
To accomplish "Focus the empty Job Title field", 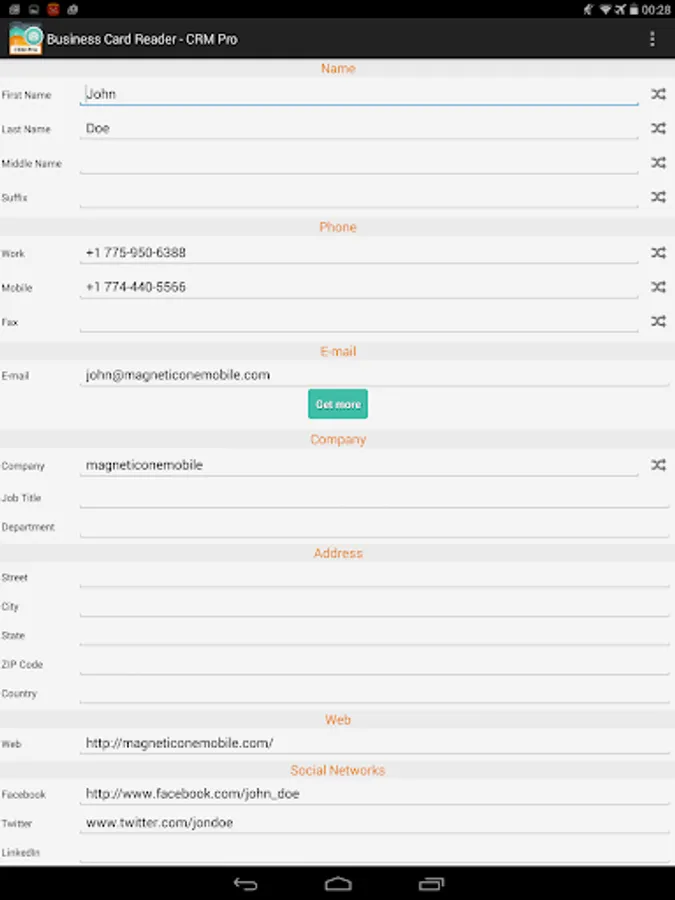I will coord(374,497).
